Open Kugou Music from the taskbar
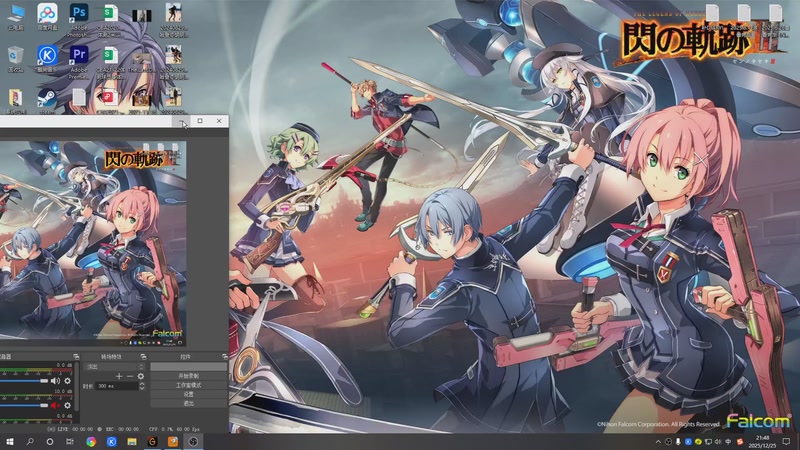 [x=111, y=441]
